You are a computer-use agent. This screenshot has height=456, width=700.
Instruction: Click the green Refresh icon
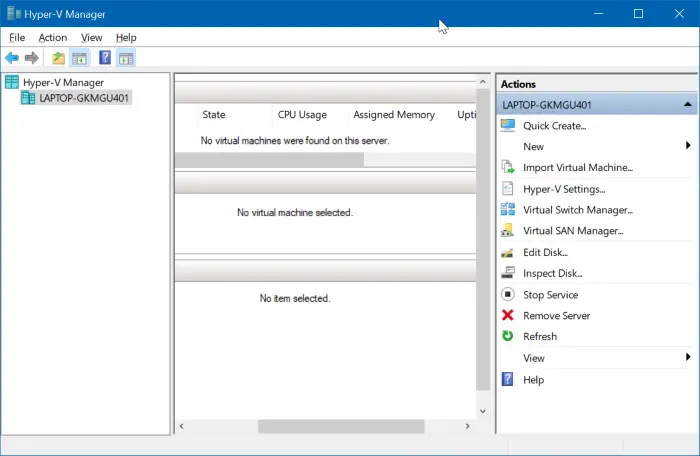(x=508, y=336)
